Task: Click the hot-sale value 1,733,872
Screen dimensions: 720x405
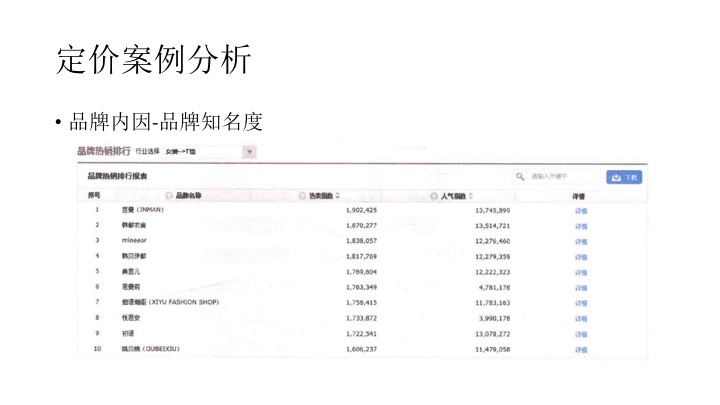Action: coord(361,318)
